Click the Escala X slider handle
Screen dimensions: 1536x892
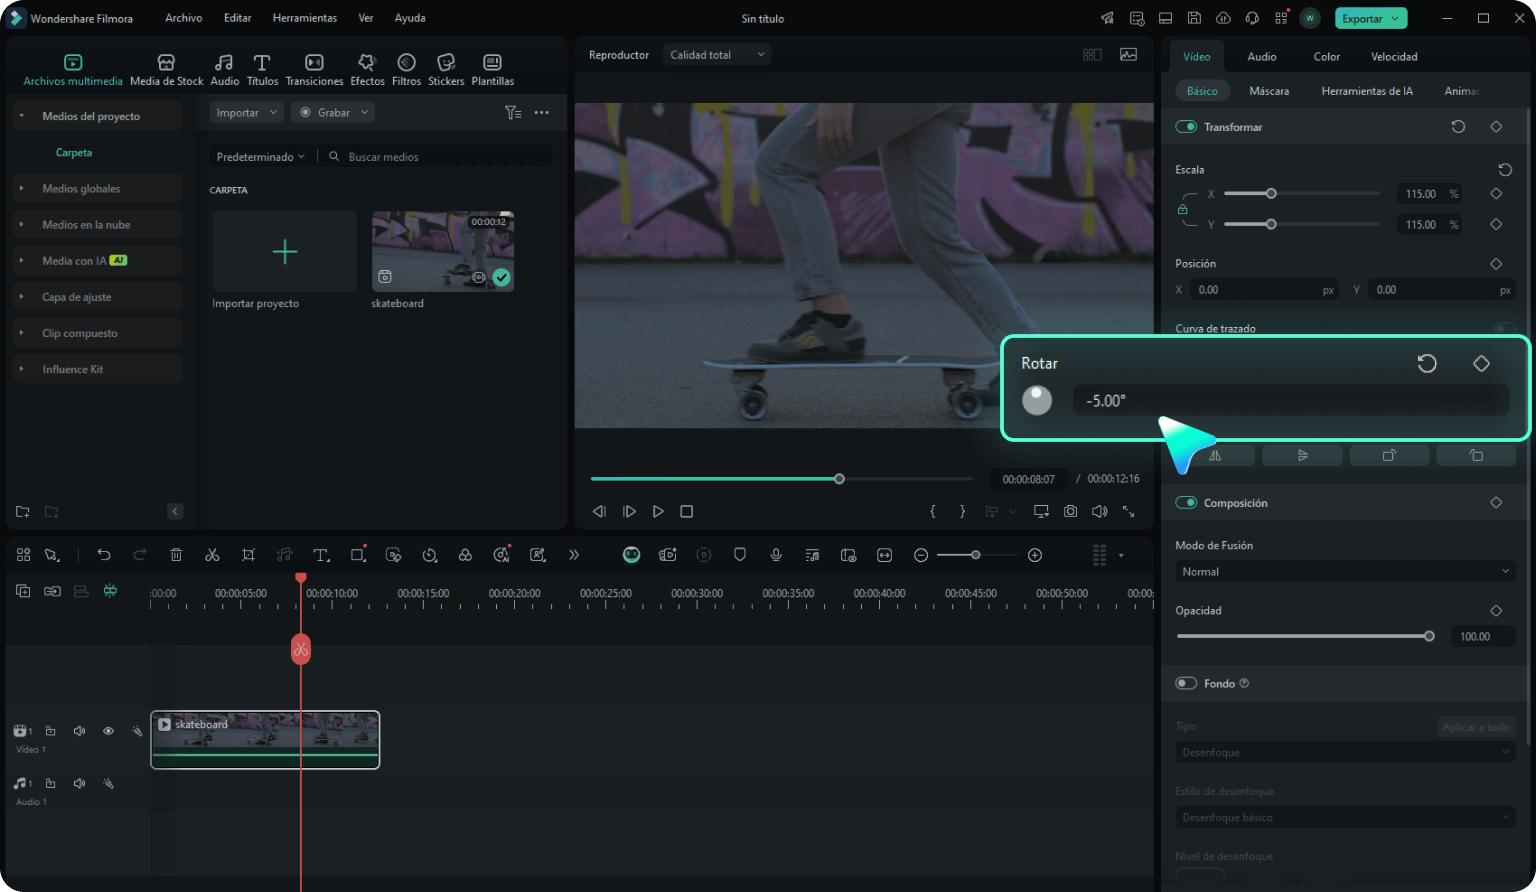pos(1271,193)
